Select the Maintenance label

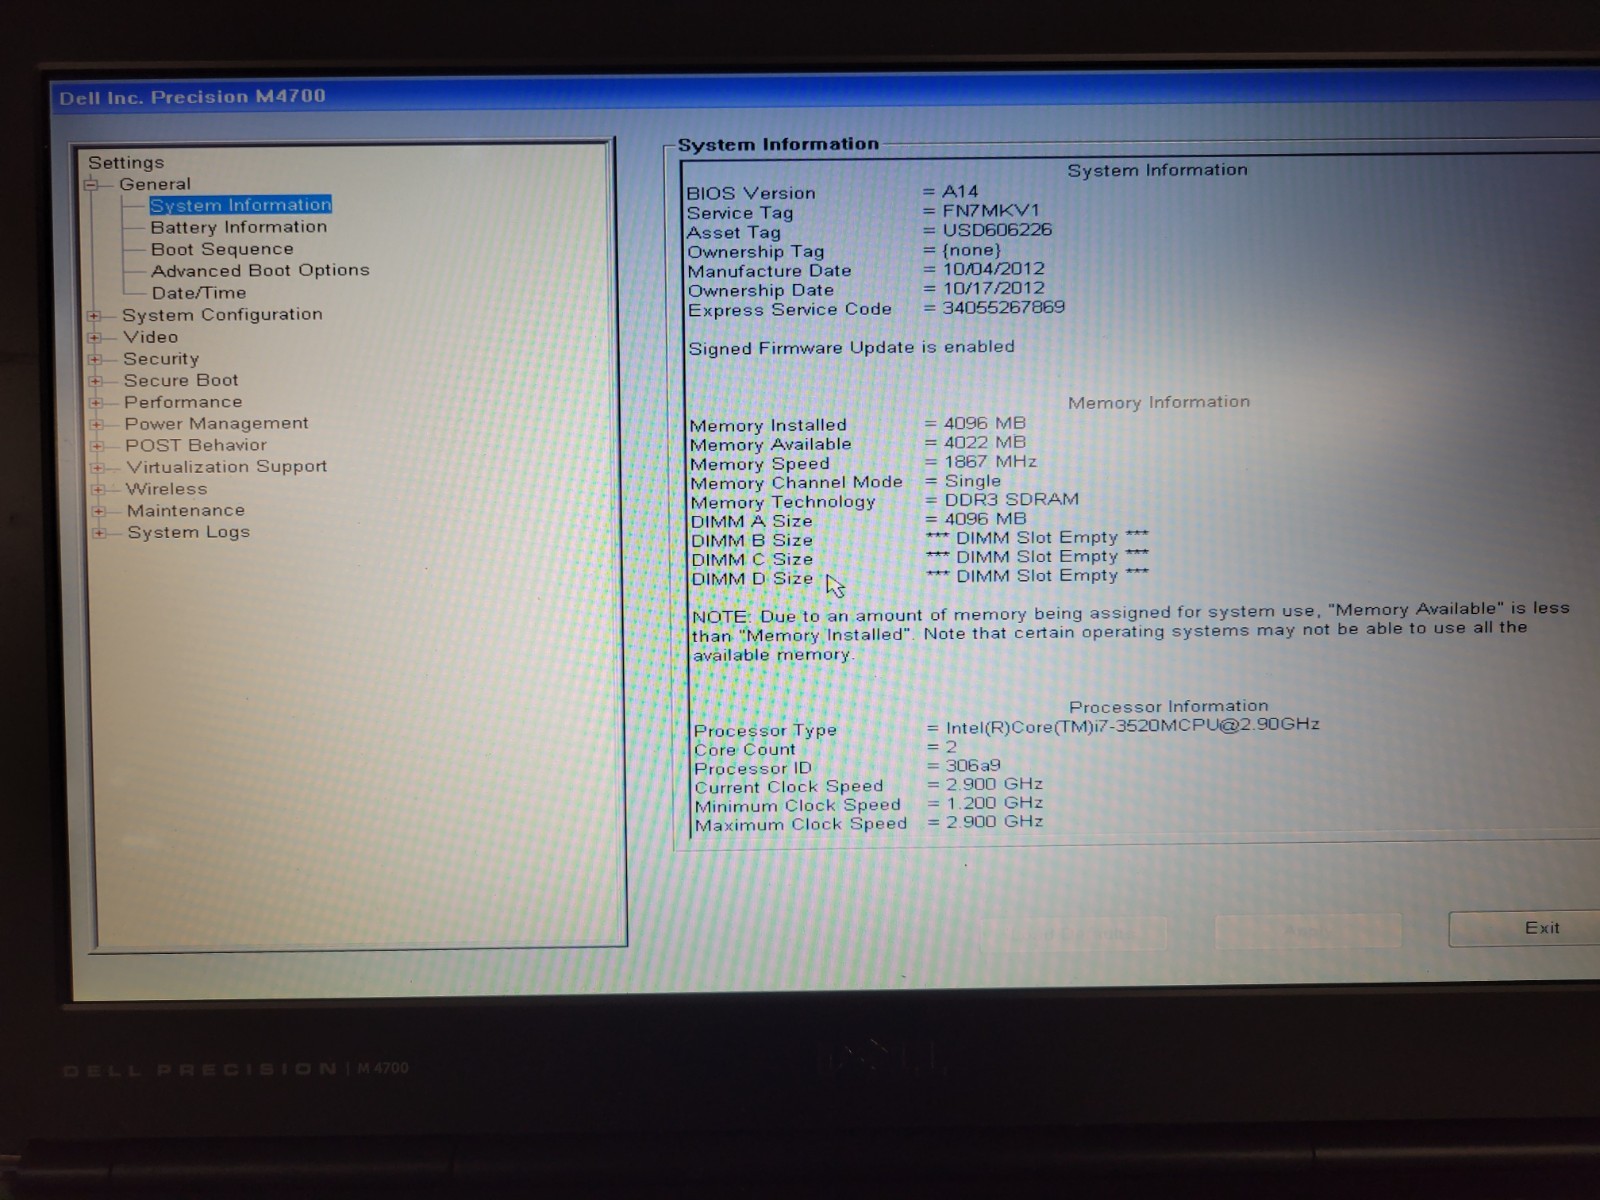186,510
